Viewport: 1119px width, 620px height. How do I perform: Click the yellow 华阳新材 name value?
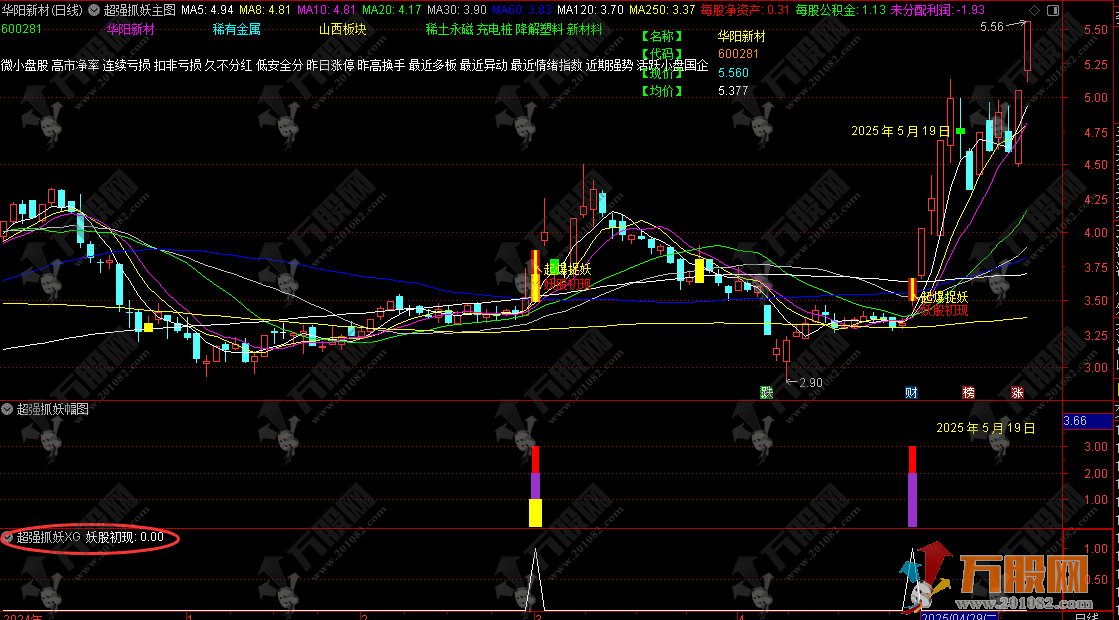(741, 36)
